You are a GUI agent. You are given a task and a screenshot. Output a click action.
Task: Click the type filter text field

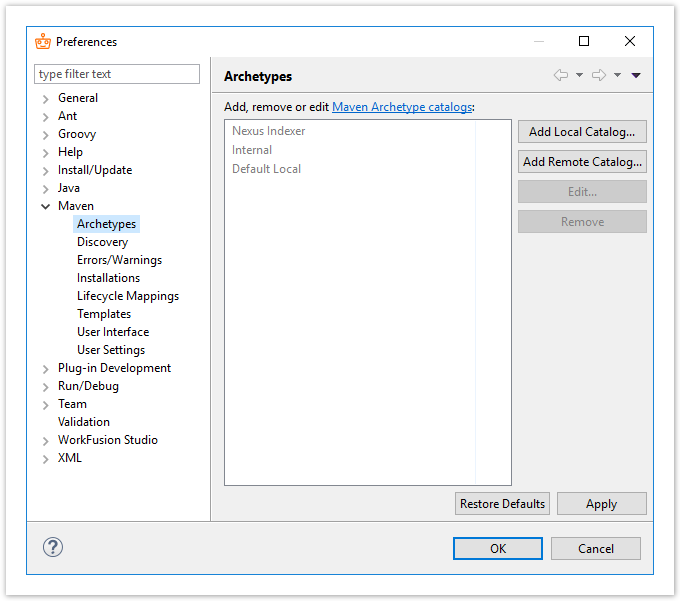click(117, 74)
